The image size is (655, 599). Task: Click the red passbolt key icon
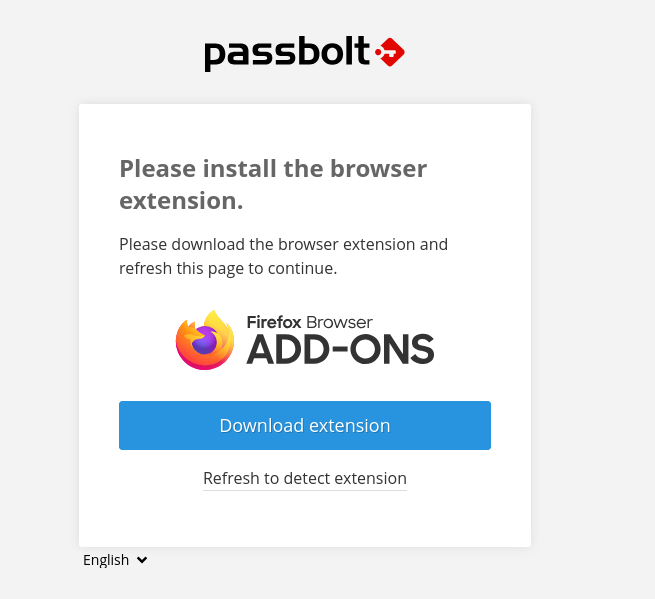tap(389, 51)
